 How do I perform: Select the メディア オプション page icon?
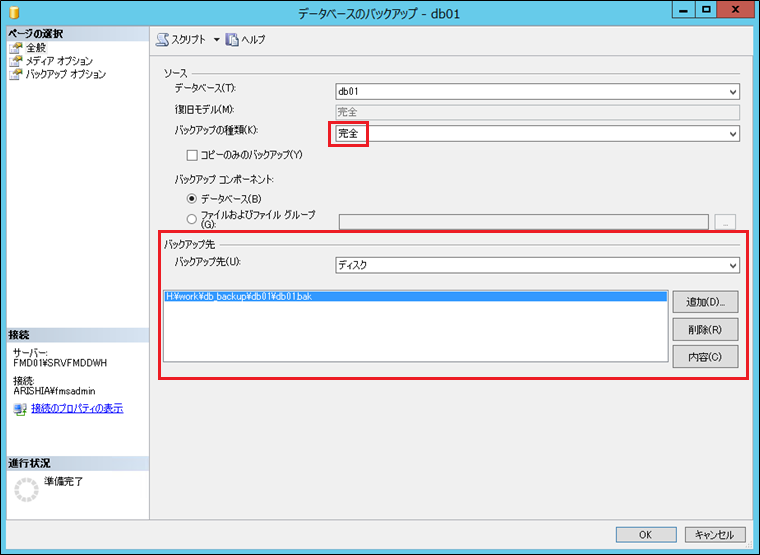pyautogui.click(x=16, y=61)
